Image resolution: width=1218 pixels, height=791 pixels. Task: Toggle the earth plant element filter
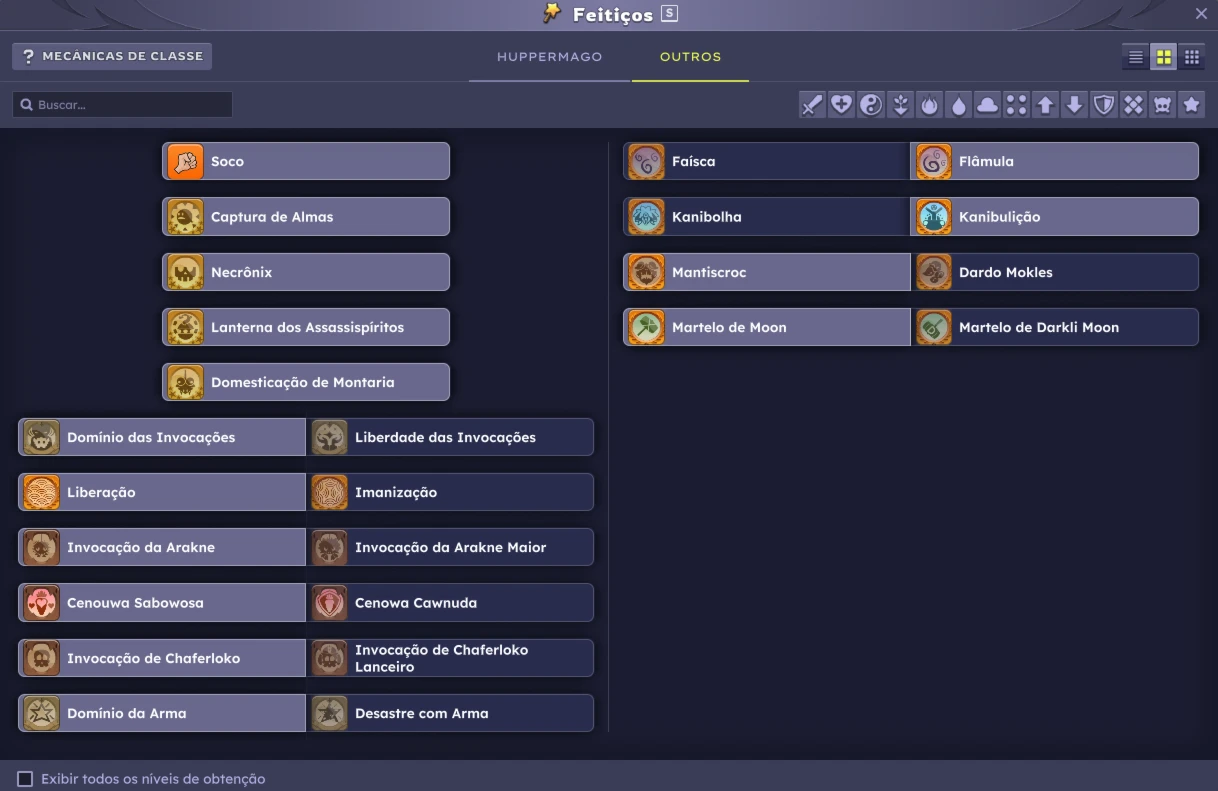click(x=900, y=105)
